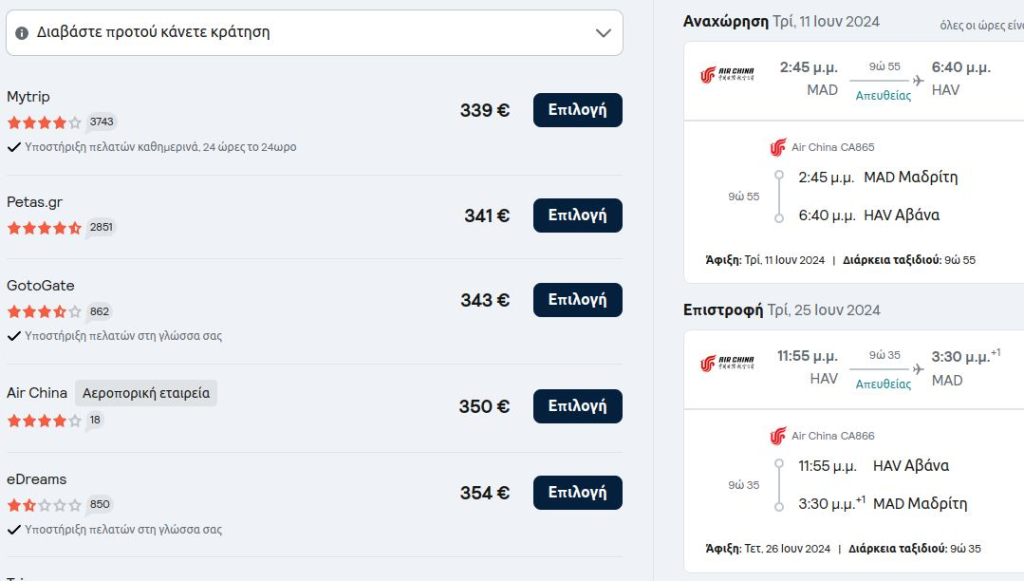Image resolution: width=1024 pixels, height=581 pixels.
Task: Expand the 'Διαβάστε προτού κάνετε κράτηση' chevron
Action: [603, 33]
